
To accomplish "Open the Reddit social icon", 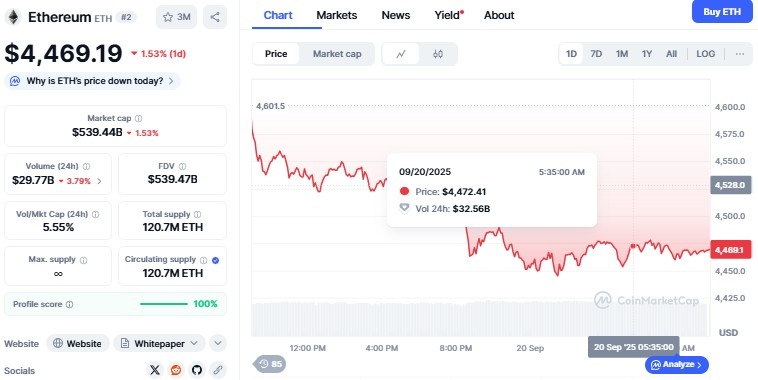I will pyautogui.click(x=175, y=370).
